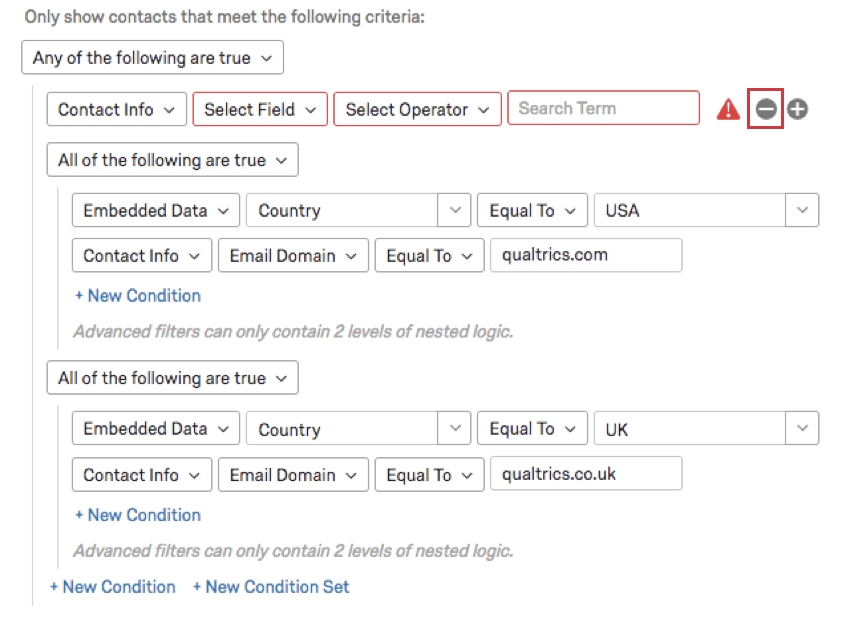Viewport: 850px width, 622px height.
Task: Click the red warning triangle icon
Action: tap(728, 109)
